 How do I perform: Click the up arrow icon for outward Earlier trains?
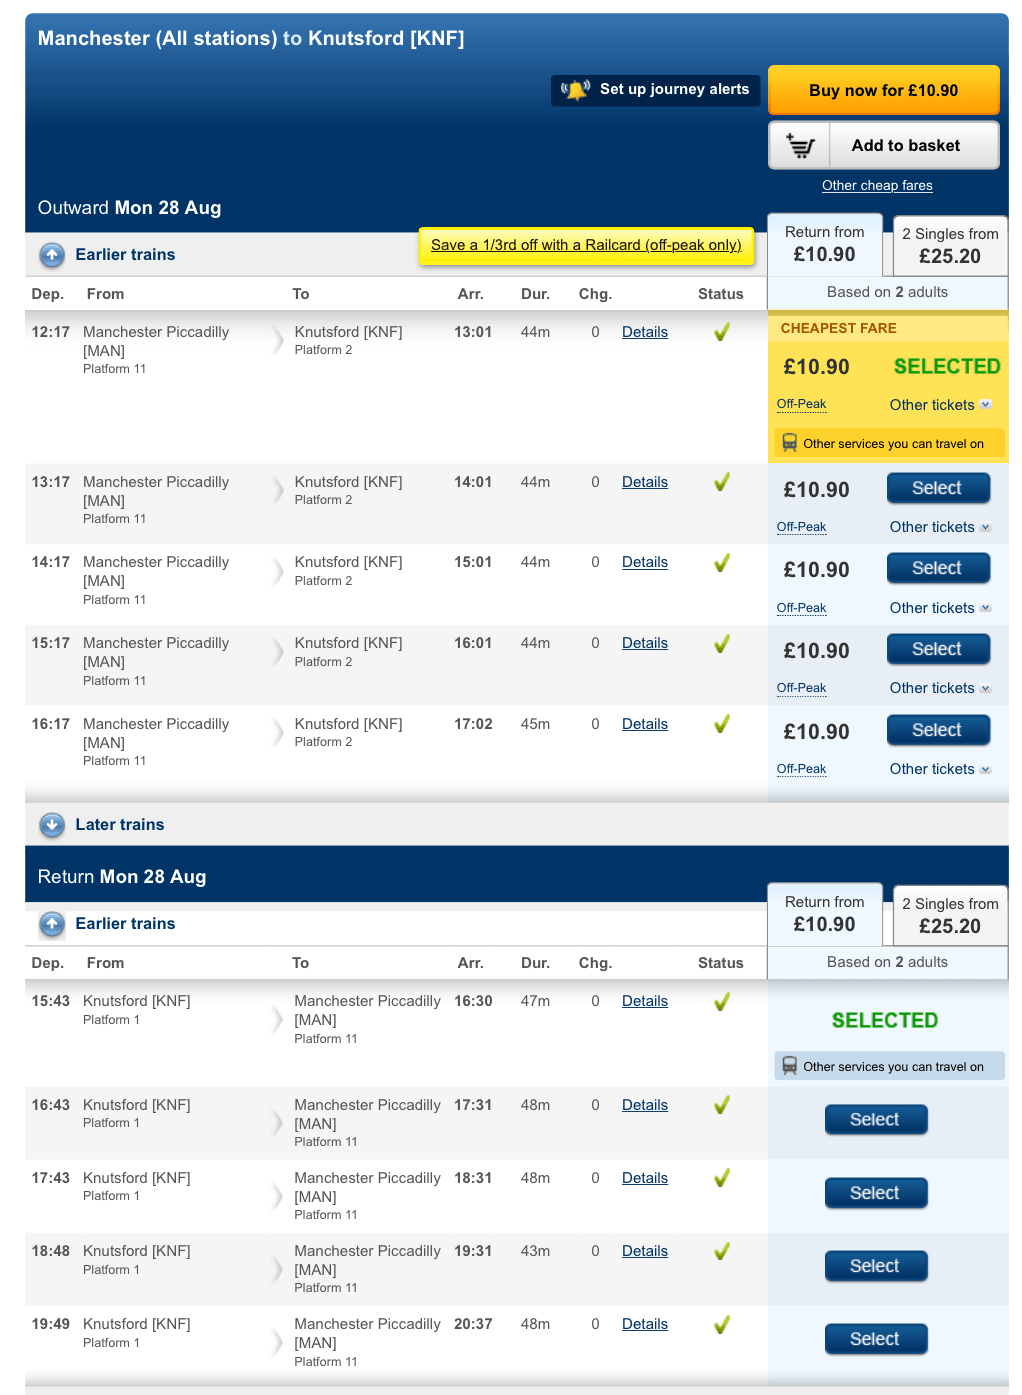(52, 255)
